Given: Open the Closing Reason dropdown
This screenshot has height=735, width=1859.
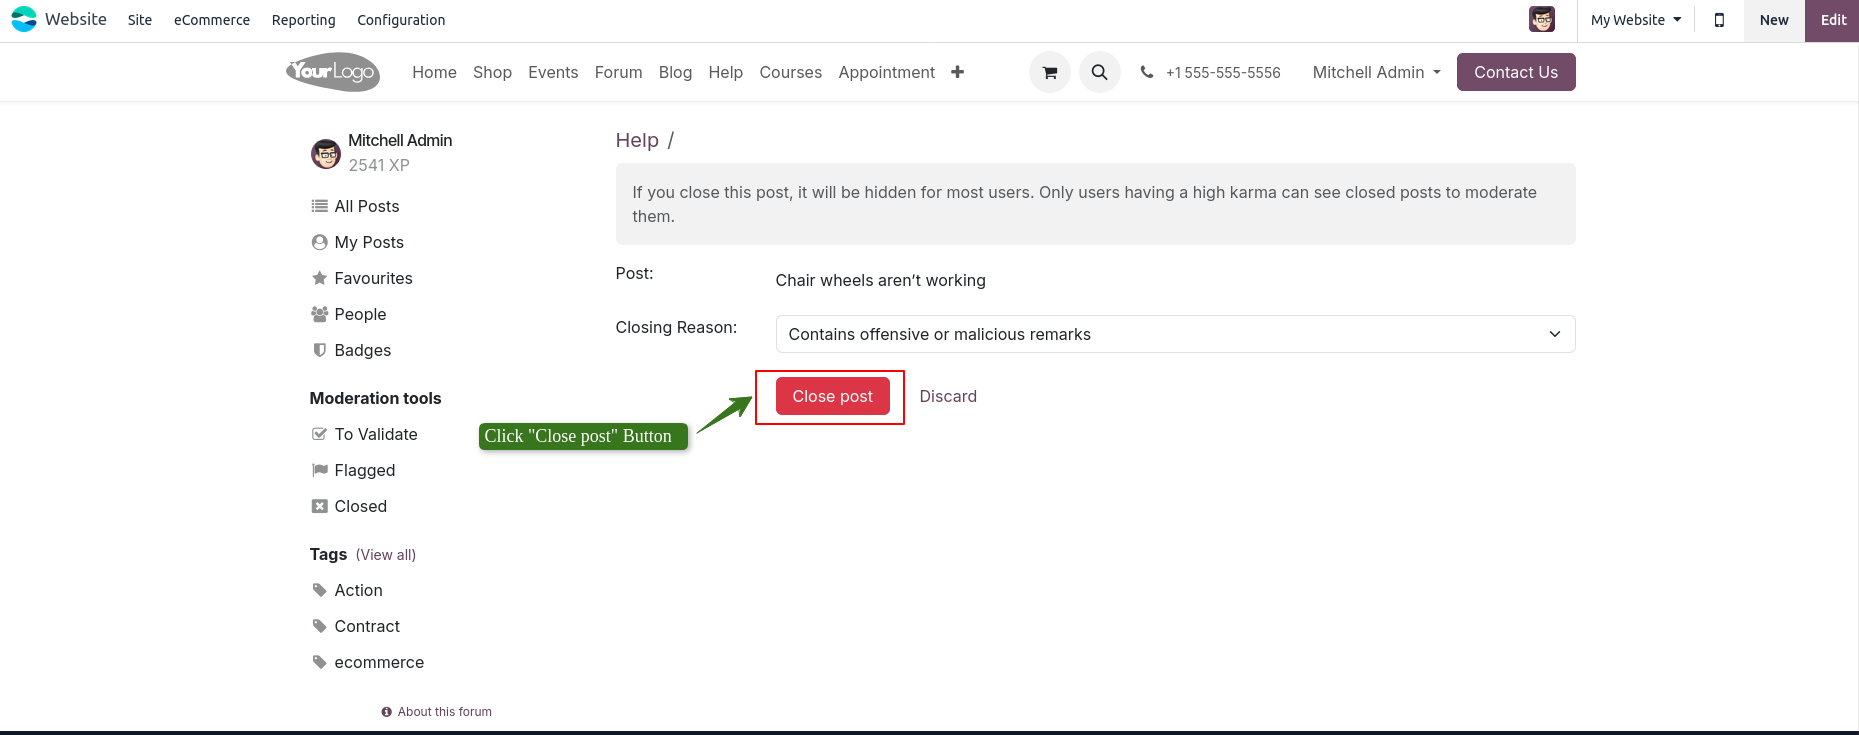Looking at the screenshot, I should [1174, 334].
